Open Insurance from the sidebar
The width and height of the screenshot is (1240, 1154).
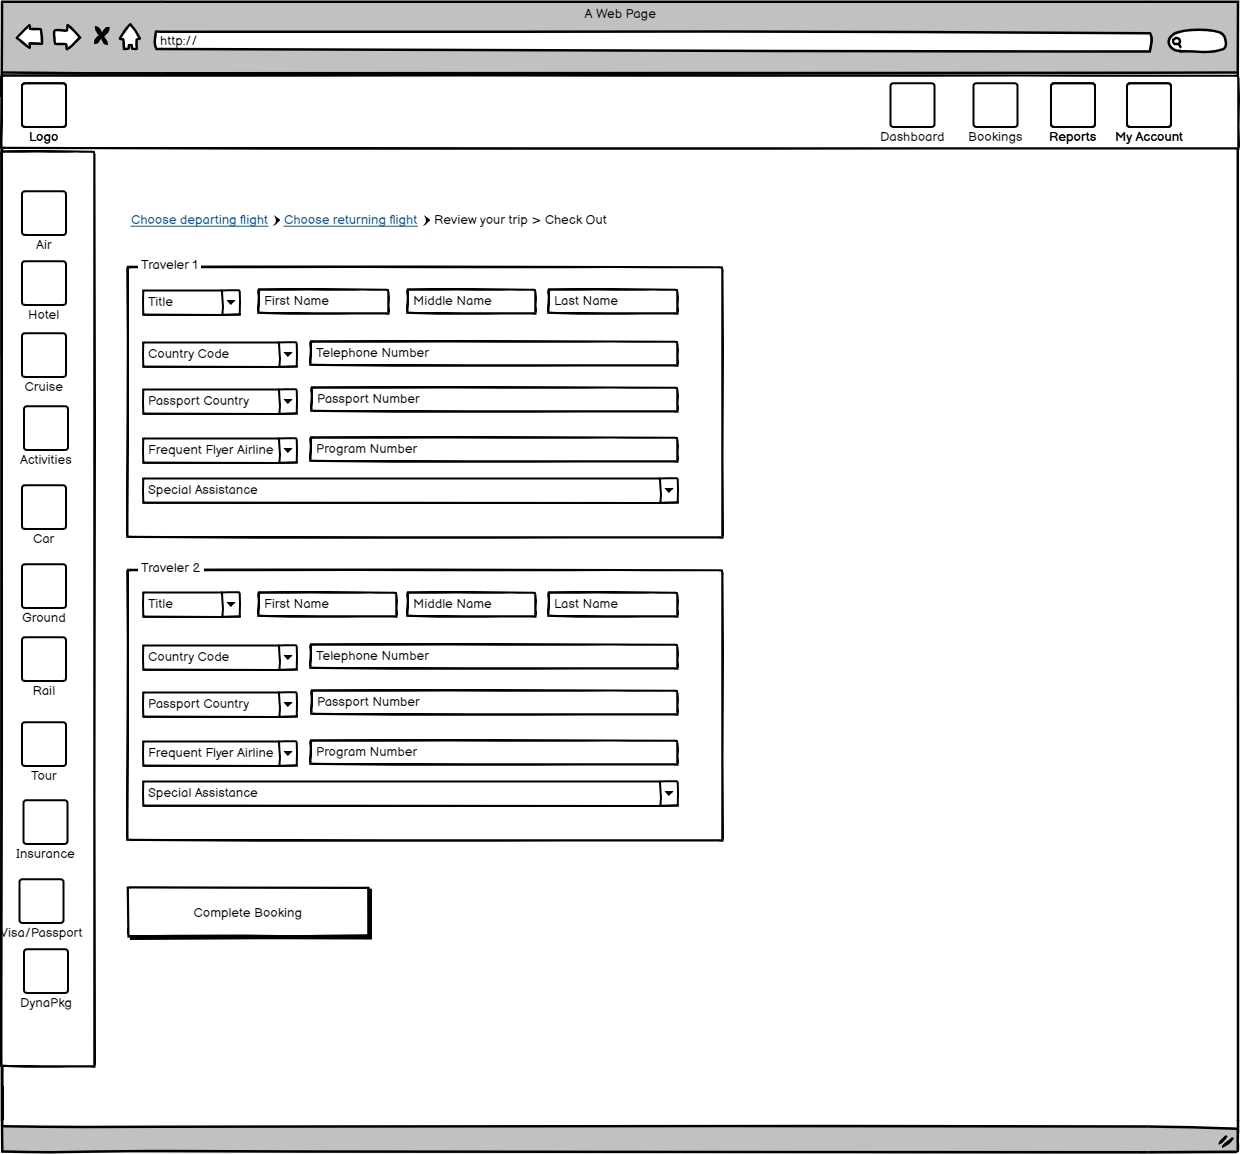45,823
